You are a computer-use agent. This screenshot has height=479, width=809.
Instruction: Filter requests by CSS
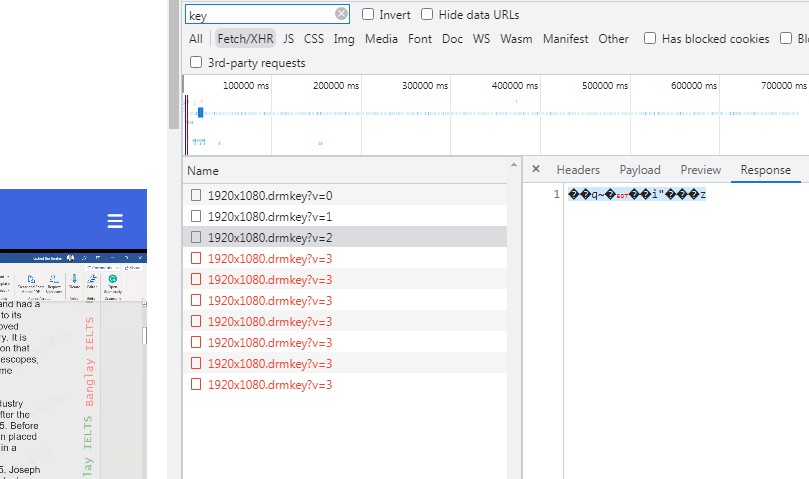314,39
